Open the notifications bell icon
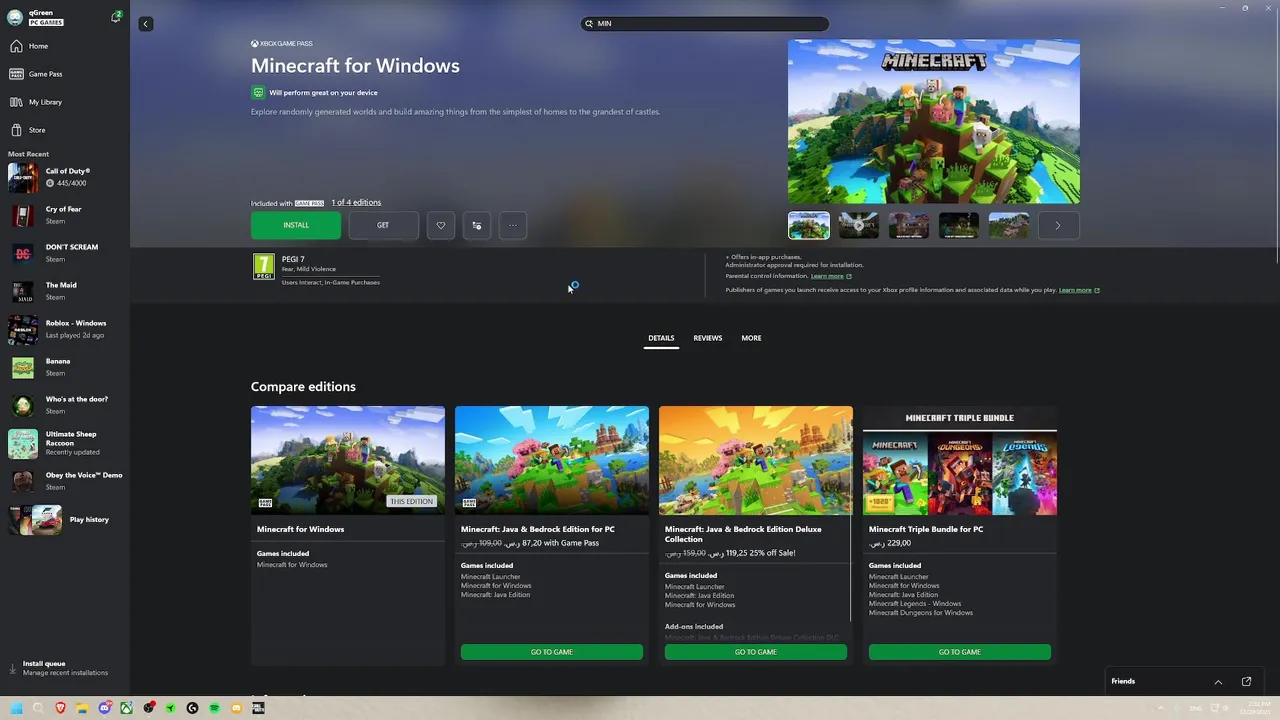The height and width of the screenshot is (720, 1280). 116,17
